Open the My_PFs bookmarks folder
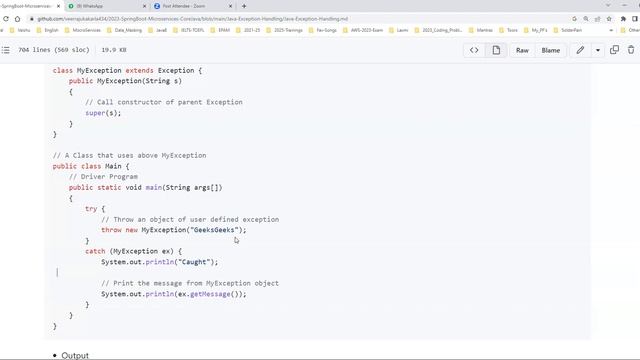The image size is (640, 360). (536, 30)
